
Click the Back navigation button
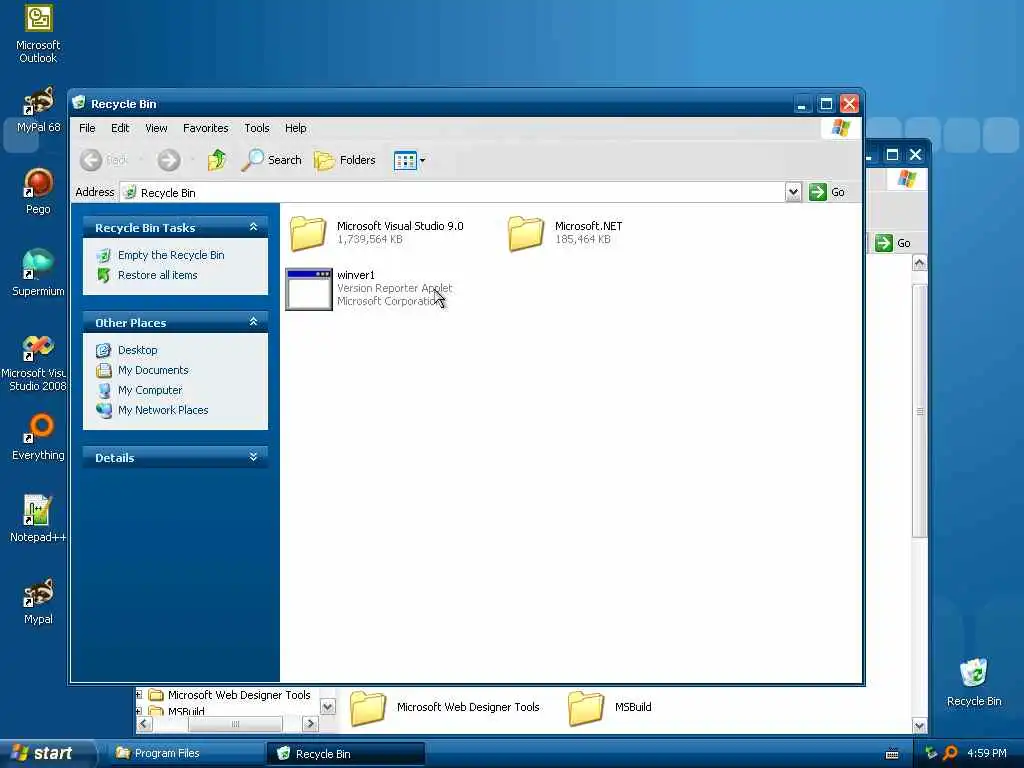(104, 160)
